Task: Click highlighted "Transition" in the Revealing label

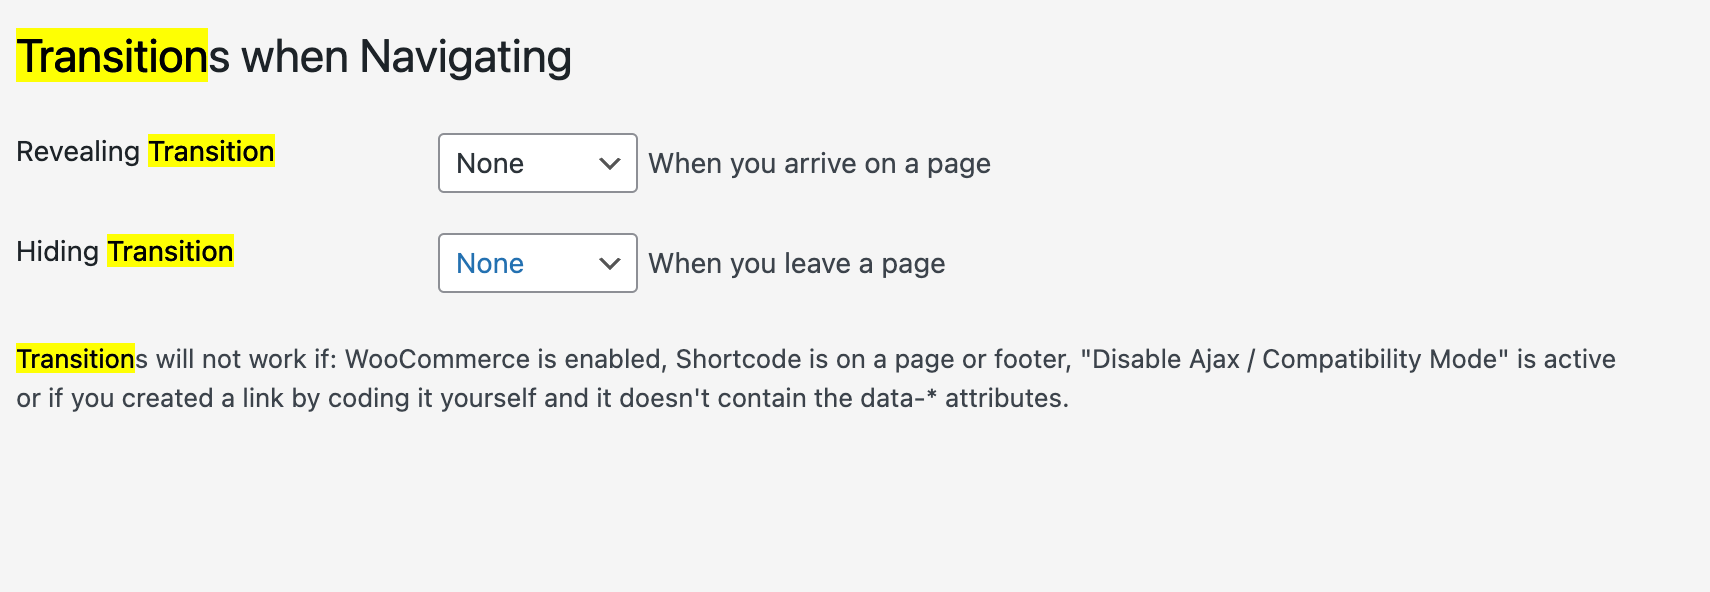Action: 211,151
